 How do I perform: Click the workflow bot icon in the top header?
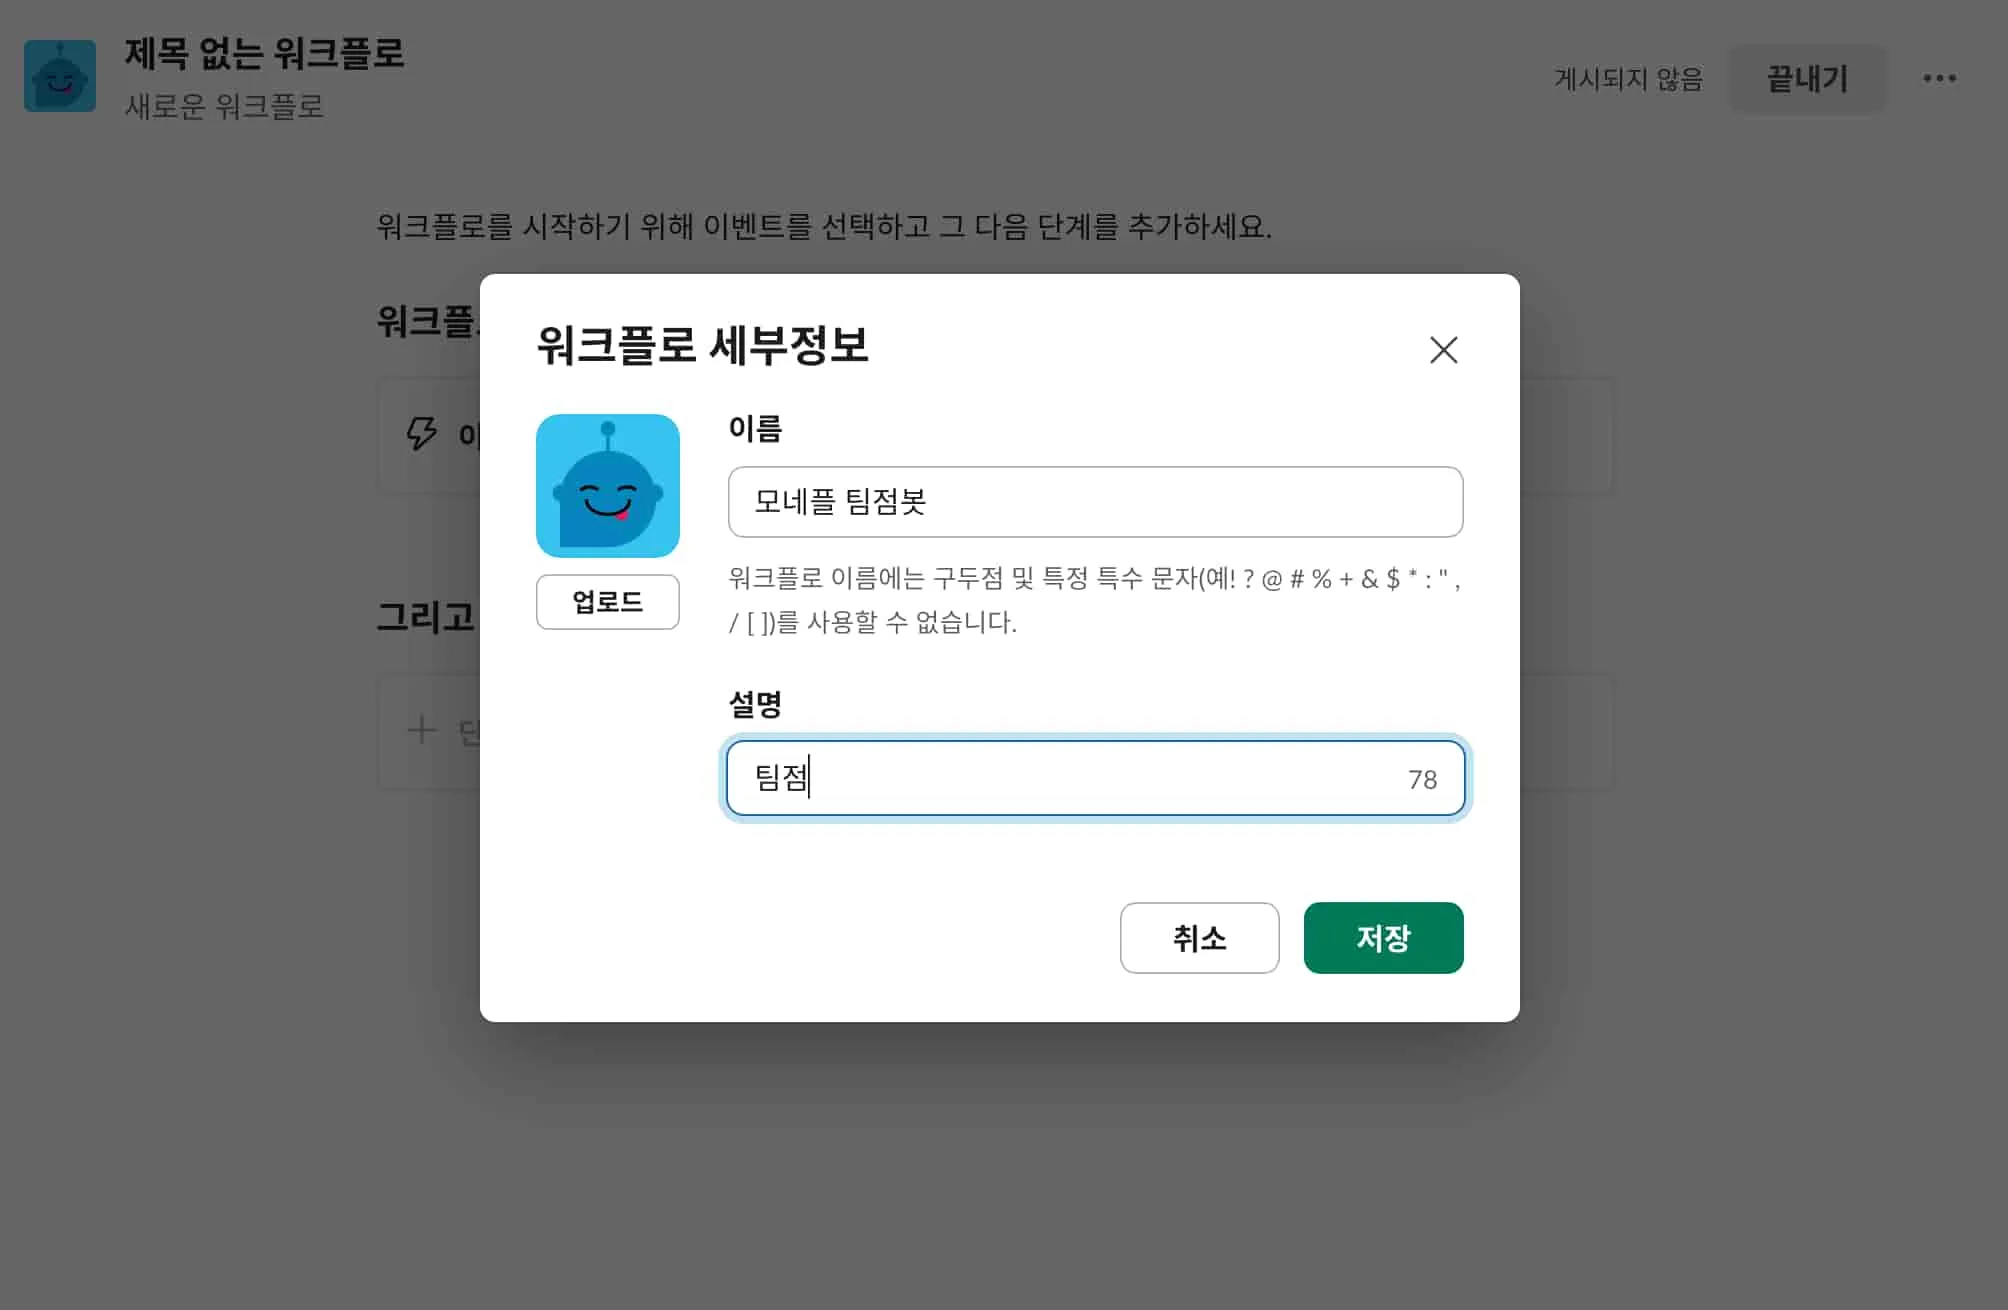click(x=60, y=77)
